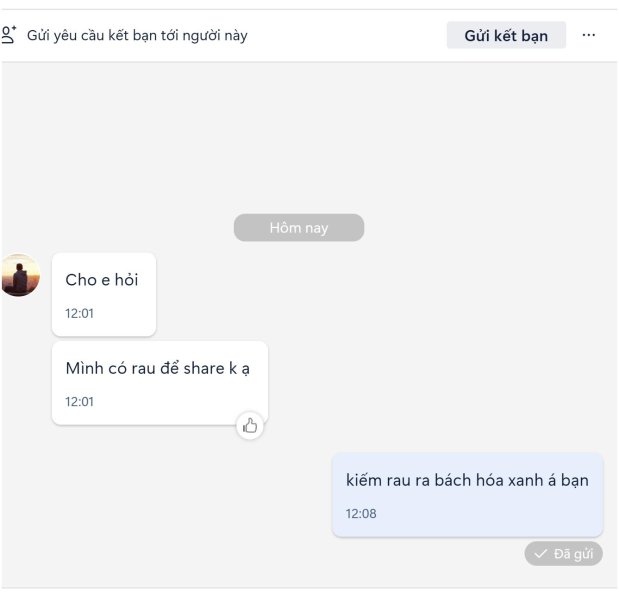Click the 12:01 time under "Cho e hỏi"
The image size is (619, 600).
[80, 313]
